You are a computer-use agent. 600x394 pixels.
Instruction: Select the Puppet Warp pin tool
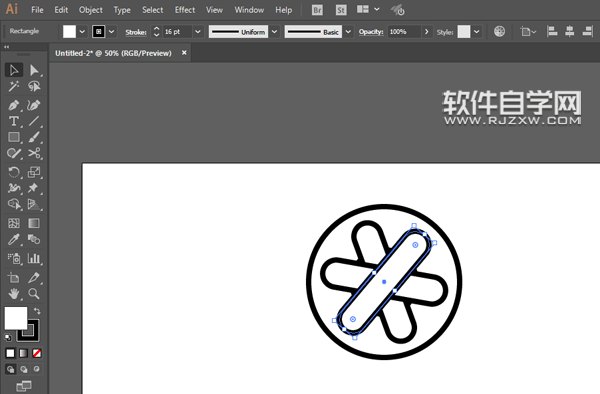click(x=34, y=188)
